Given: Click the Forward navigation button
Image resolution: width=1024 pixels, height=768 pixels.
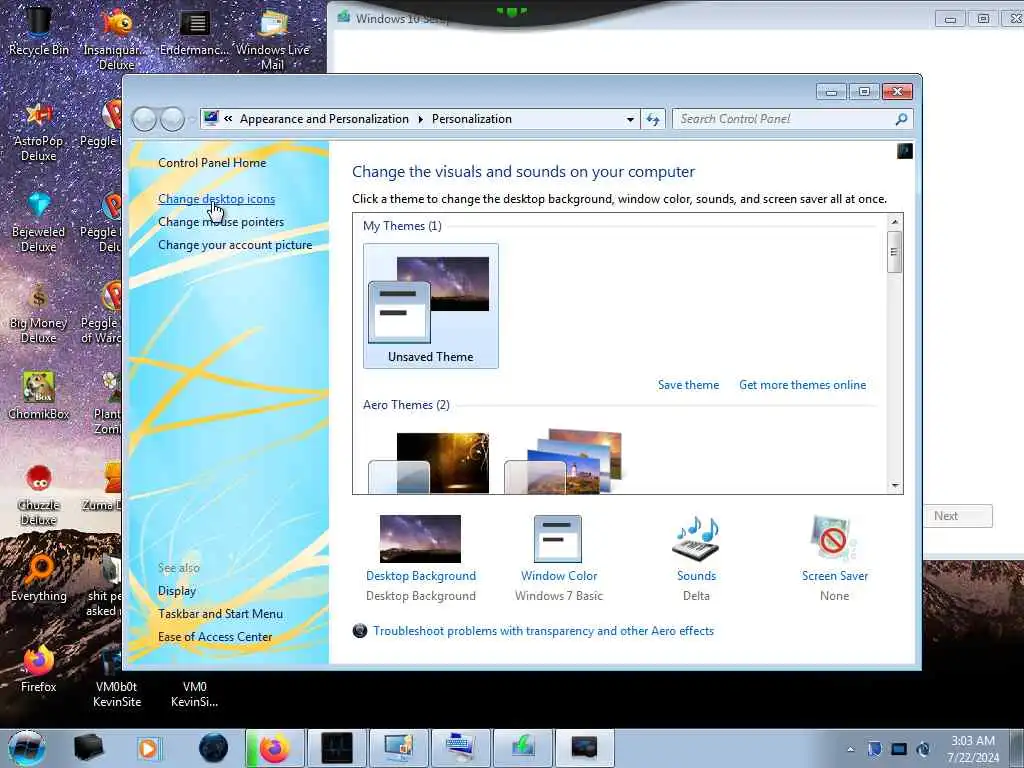Looking at the screenshot, I should [172, 120].
